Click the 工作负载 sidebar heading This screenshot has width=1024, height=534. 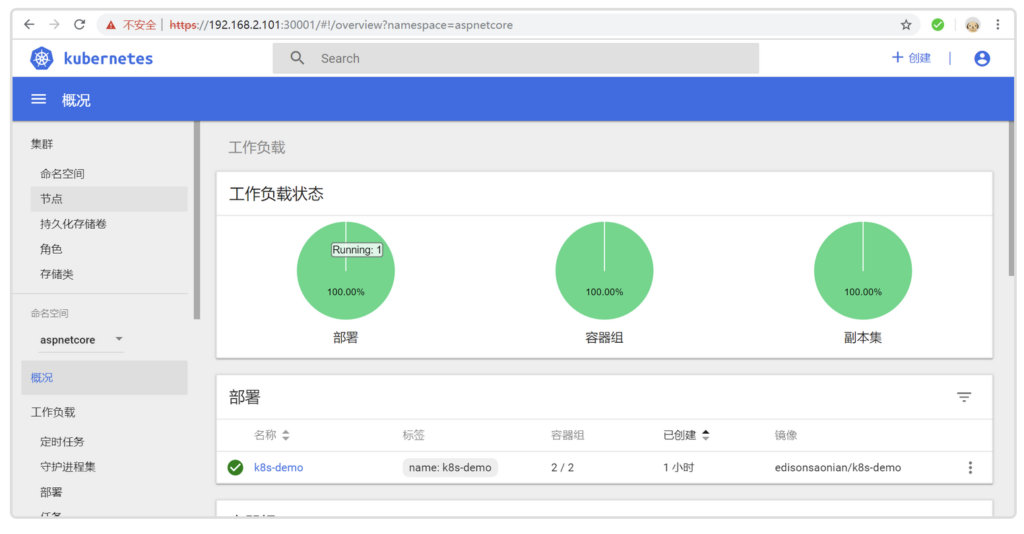(53, 413)
